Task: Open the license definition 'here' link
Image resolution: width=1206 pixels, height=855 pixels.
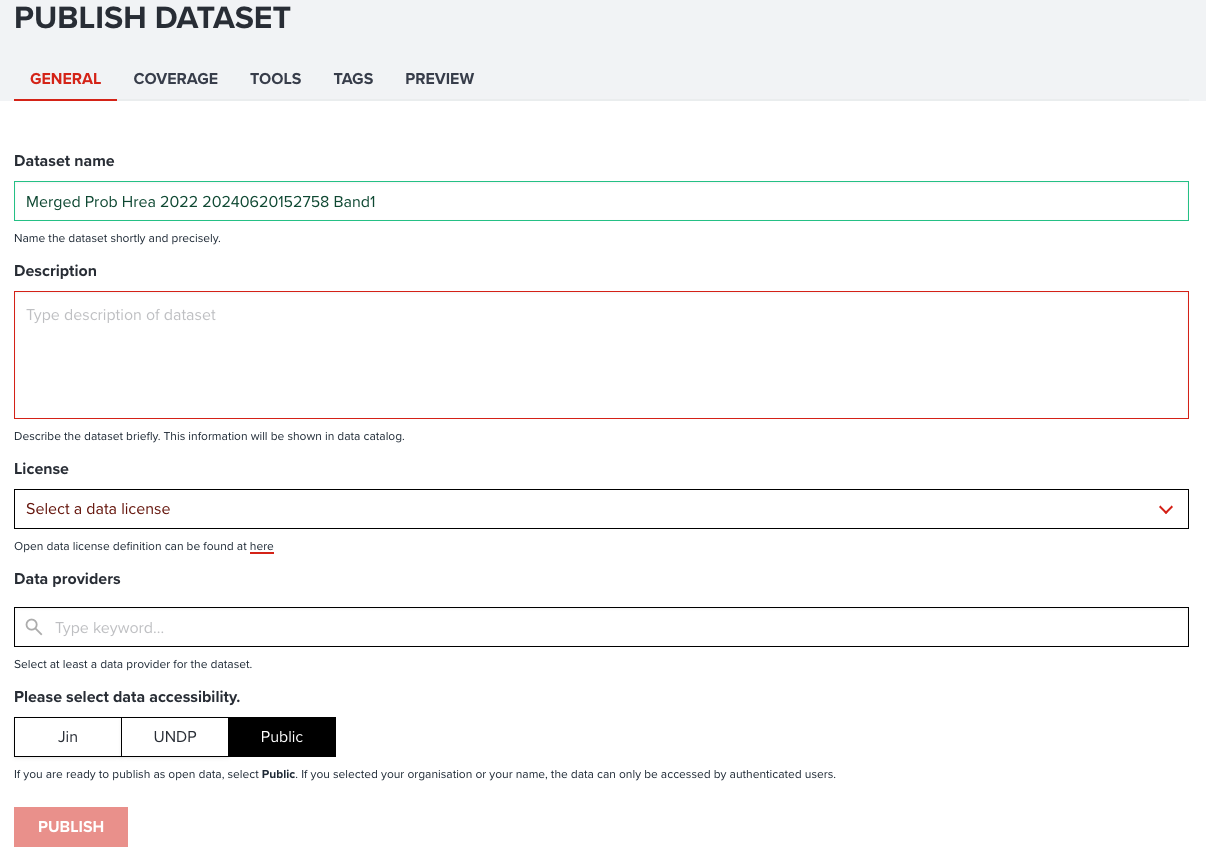Action: pos(261,546)
